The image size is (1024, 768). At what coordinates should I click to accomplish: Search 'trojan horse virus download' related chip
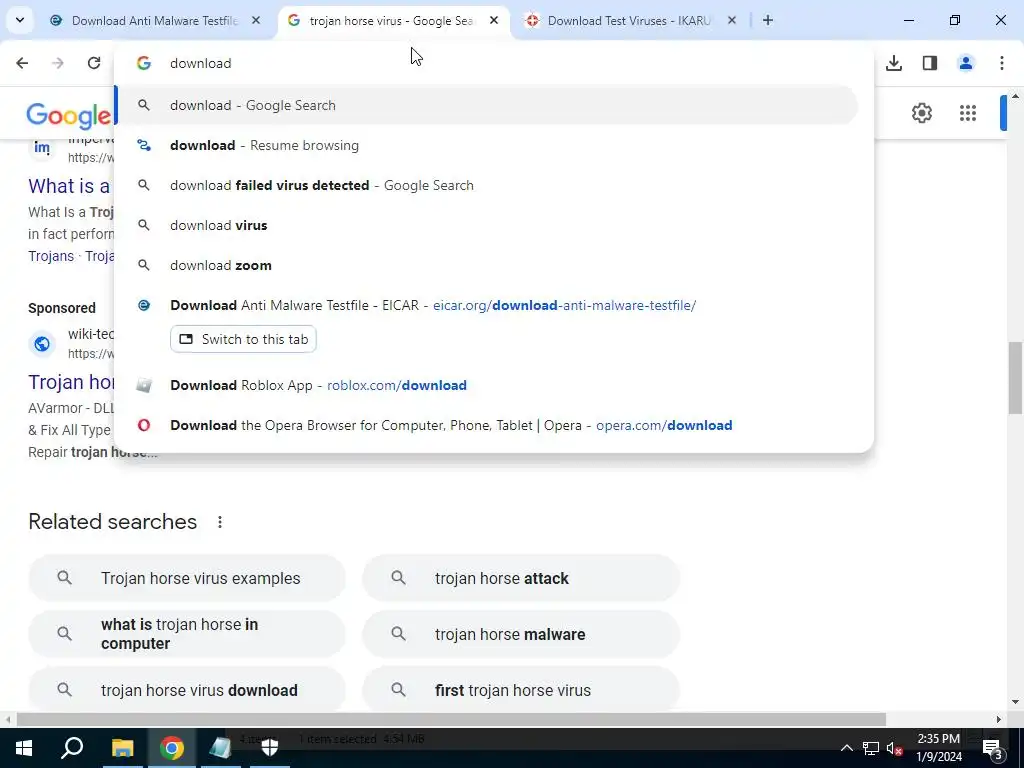click(x=187, y=690)
